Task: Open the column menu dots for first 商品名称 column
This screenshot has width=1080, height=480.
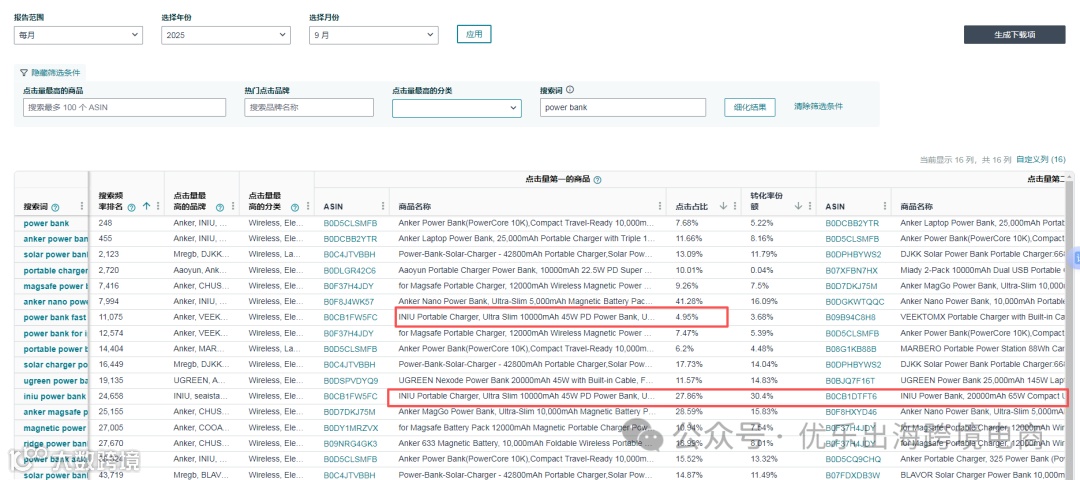Action: click(x=659, y=206)
